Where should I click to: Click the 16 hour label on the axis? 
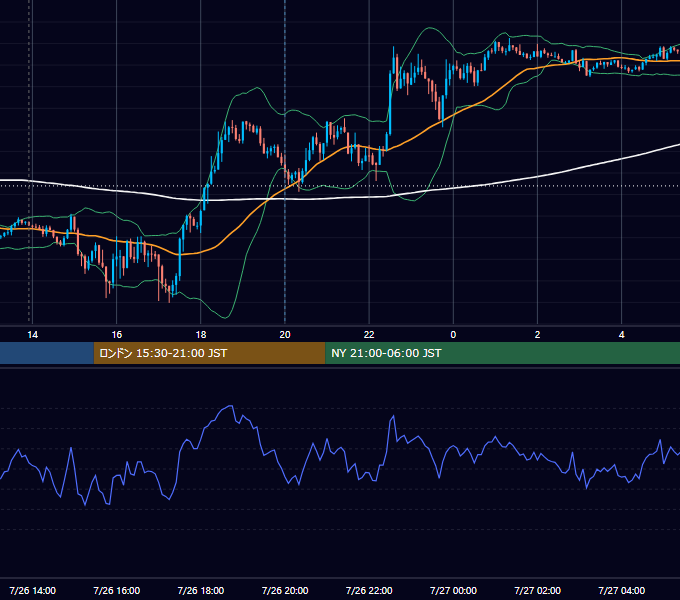click(x=117, y=335)
